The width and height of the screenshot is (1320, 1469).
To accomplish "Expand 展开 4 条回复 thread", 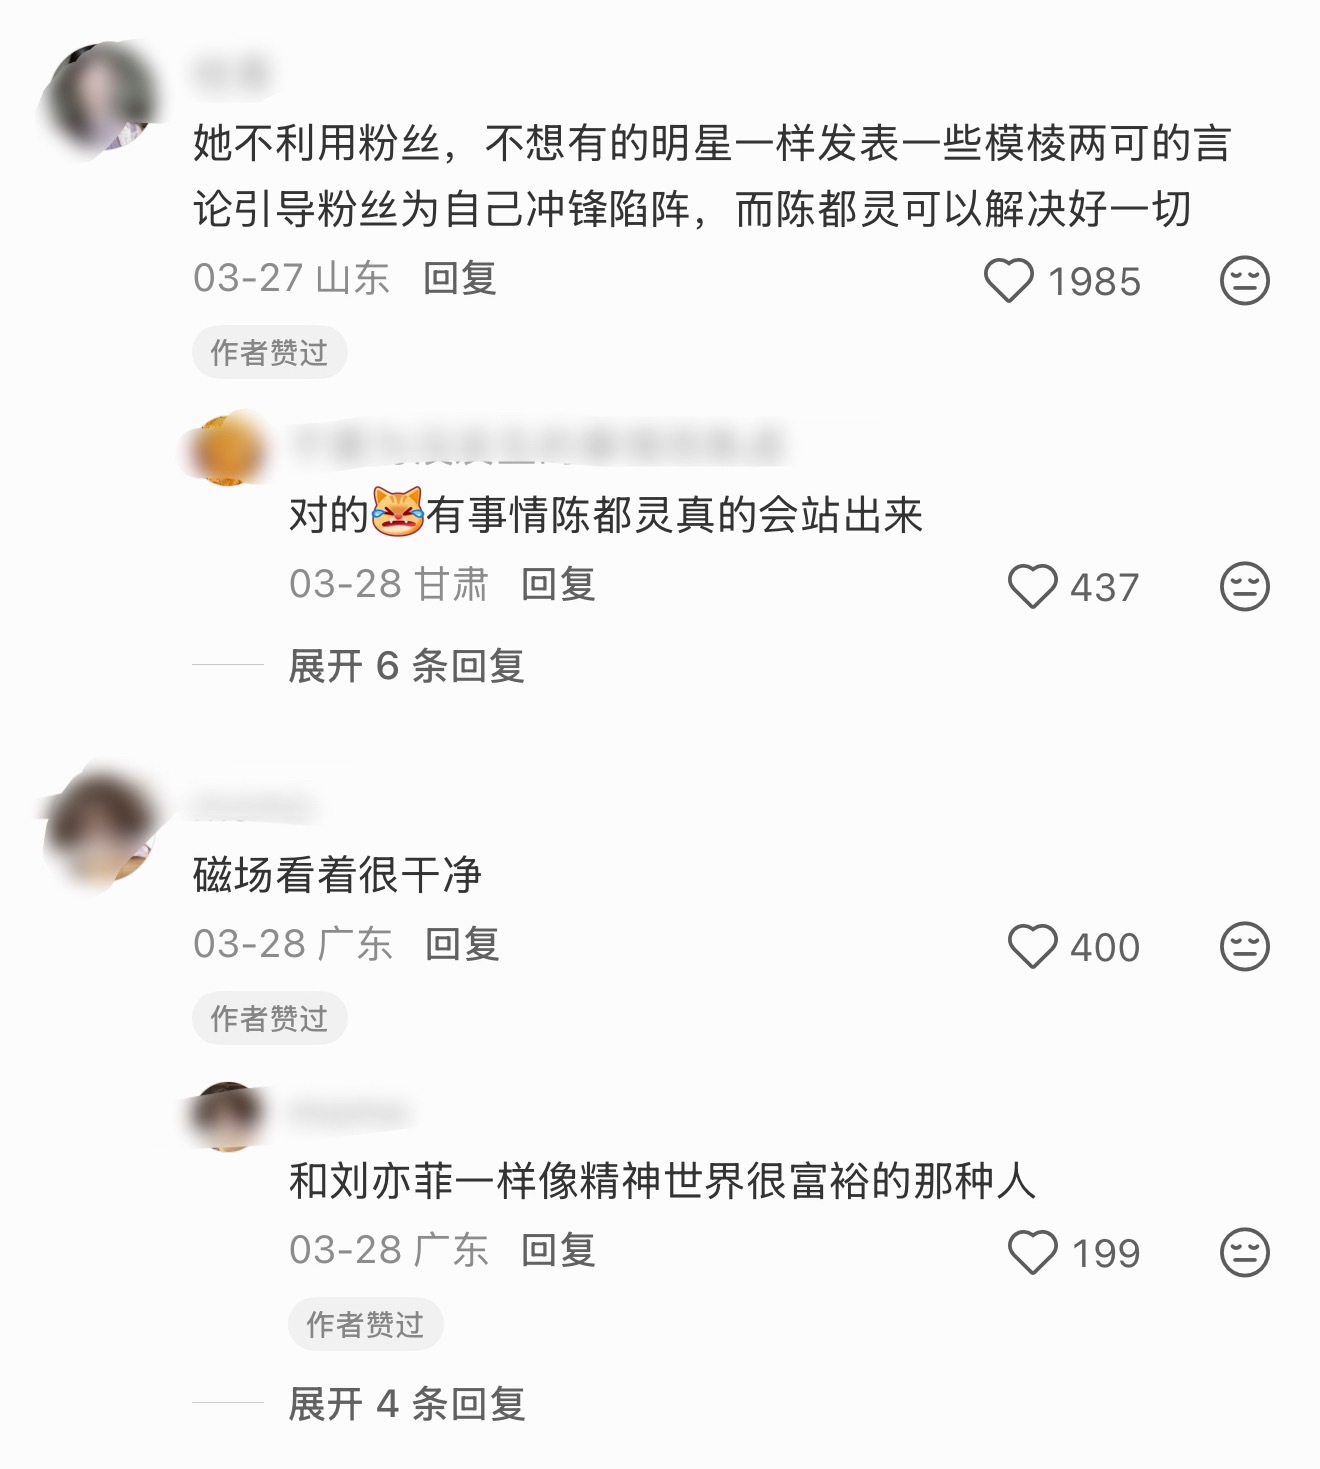I will click(406, 1404).
